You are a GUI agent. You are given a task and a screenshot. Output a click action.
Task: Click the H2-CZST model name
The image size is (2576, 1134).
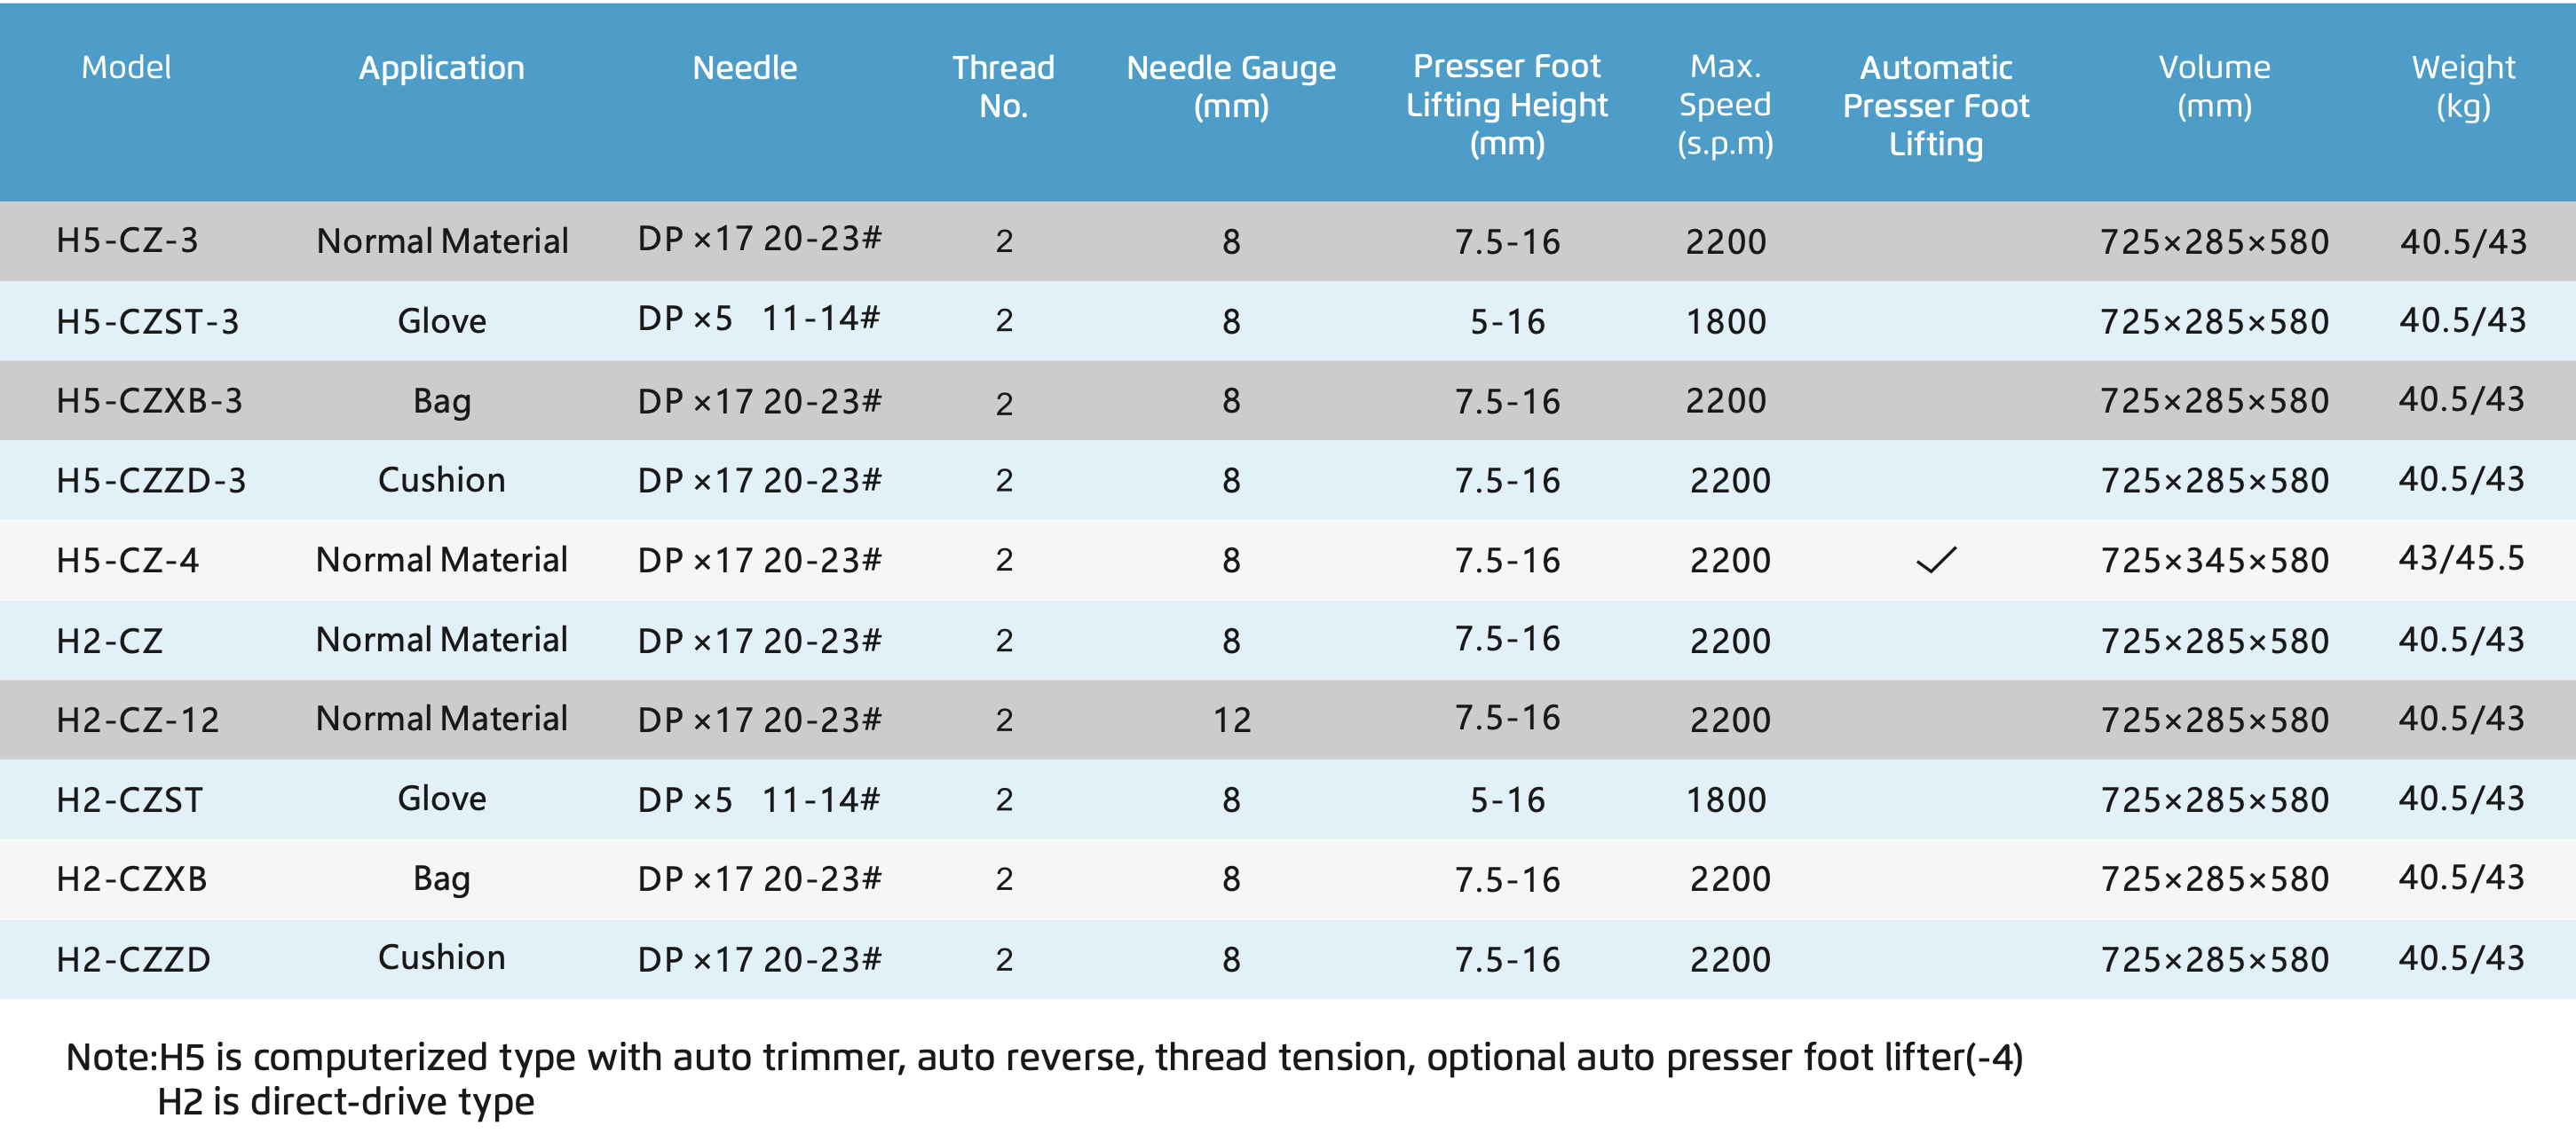click(129, 799)
